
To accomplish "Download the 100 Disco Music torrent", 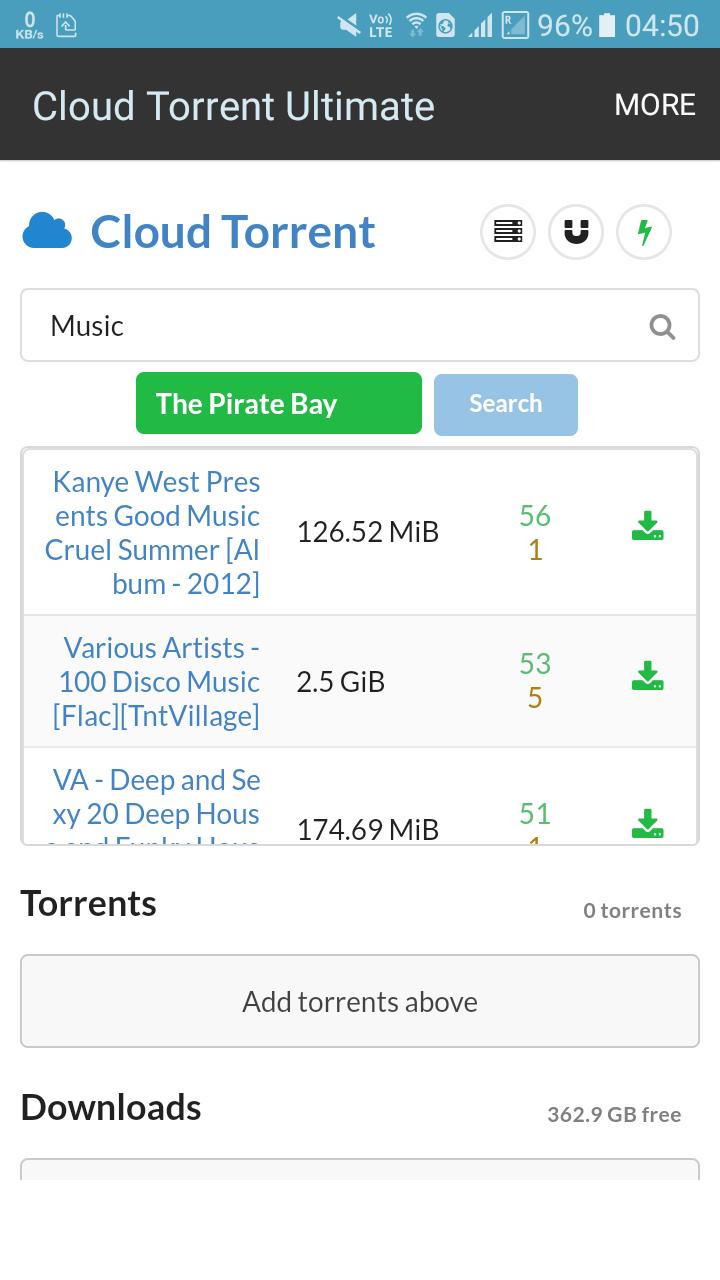I will (x=648, y=677).
